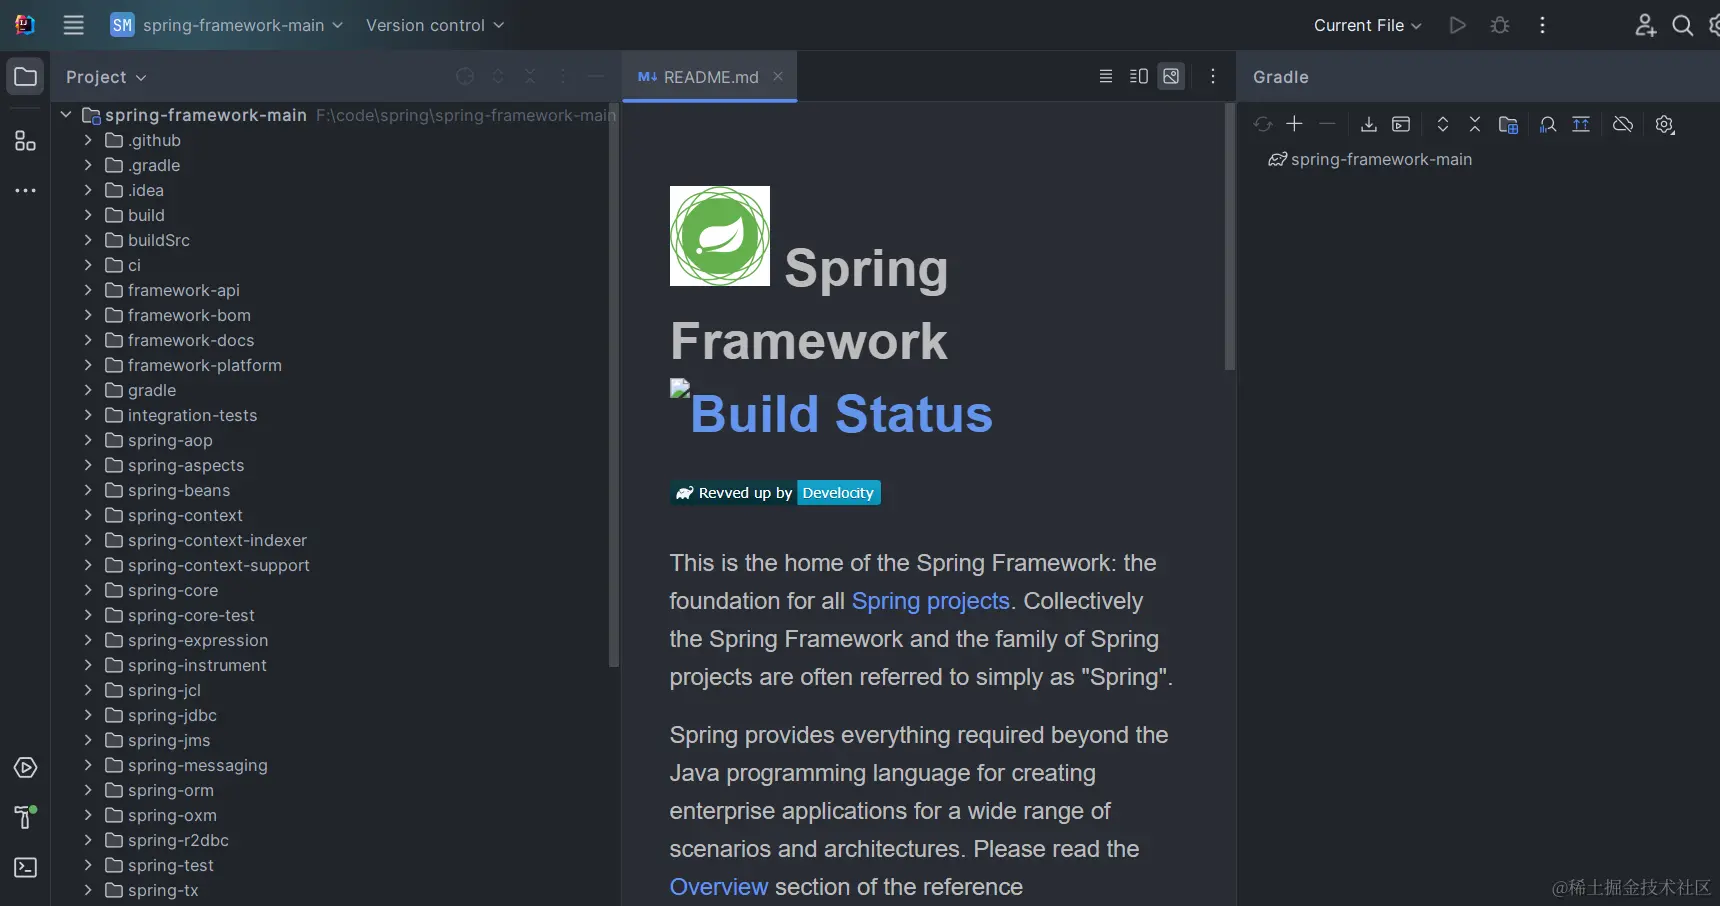
Task: Open Search Everywhere
Action: pyautogui.click(x=1683, y=25)
